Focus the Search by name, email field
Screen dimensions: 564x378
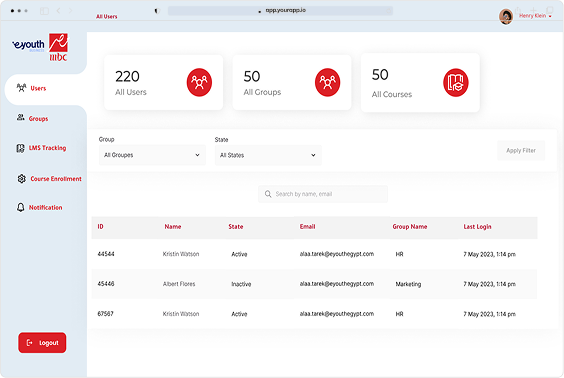[x=323, y=194]
